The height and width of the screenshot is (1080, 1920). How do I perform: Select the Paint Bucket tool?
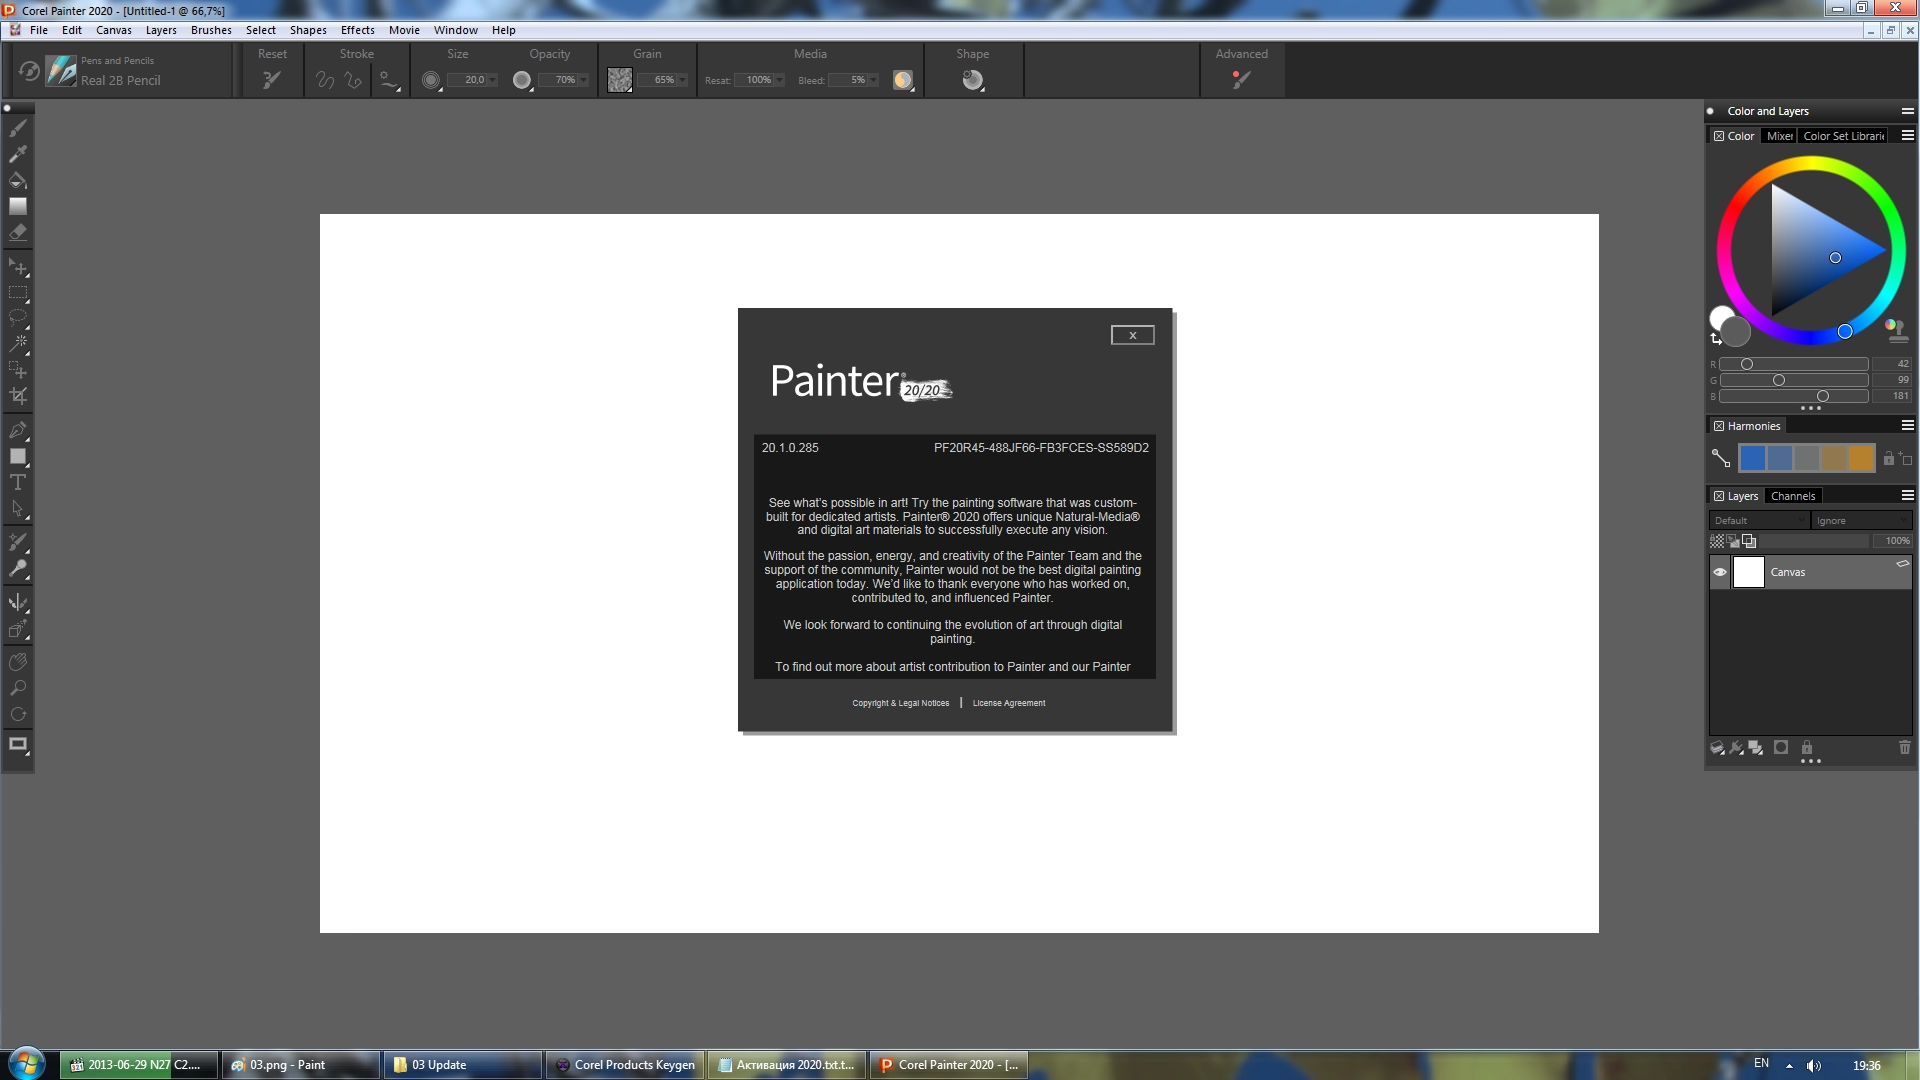[17, 180]
